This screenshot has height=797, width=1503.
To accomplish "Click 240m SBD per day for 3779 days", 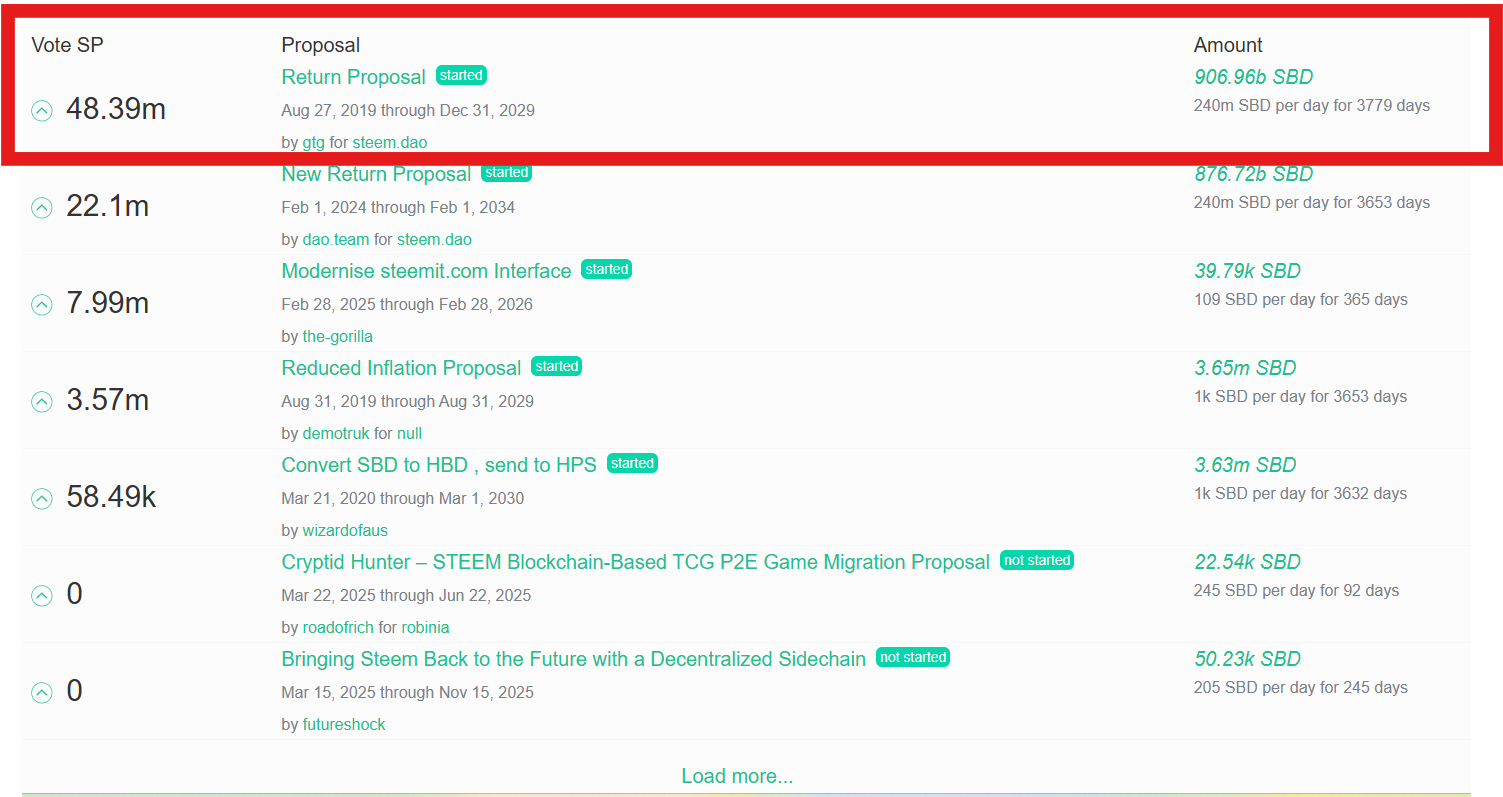I will pos(1312,105).
